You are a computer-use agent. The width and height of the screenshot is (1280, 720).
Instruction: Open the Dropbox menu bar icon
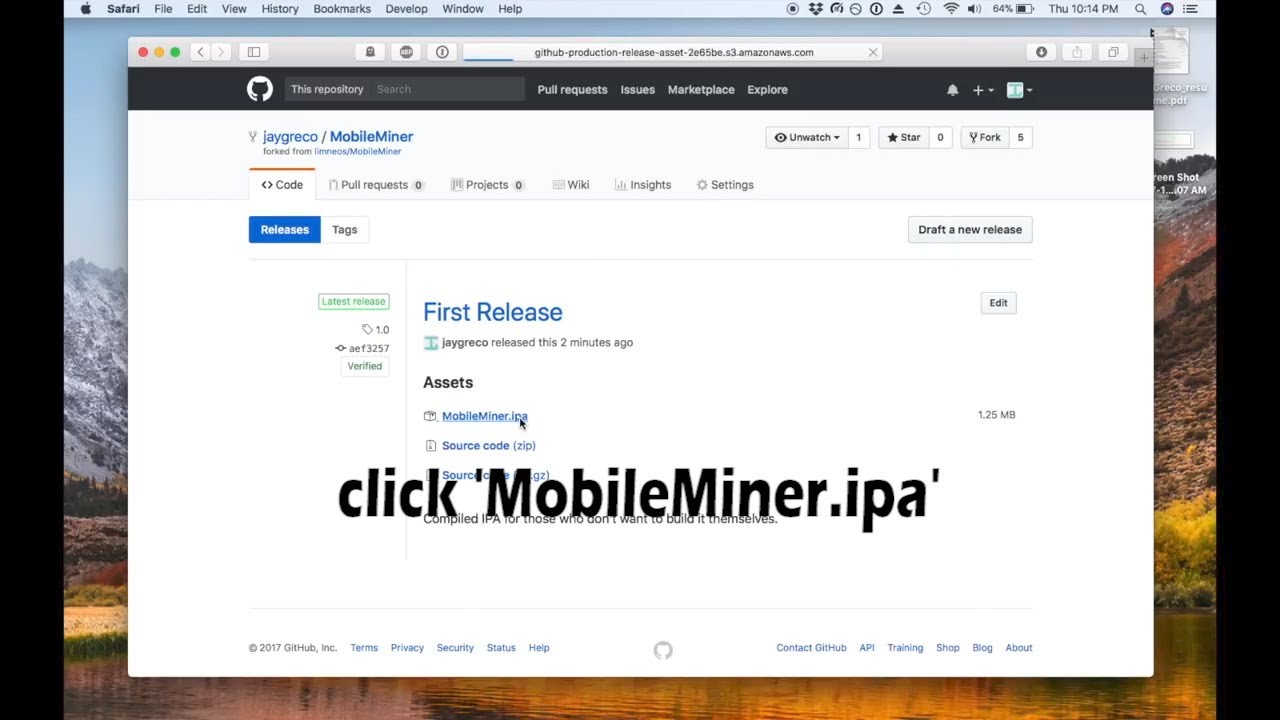pyautogui.click(x=815, y=9)
